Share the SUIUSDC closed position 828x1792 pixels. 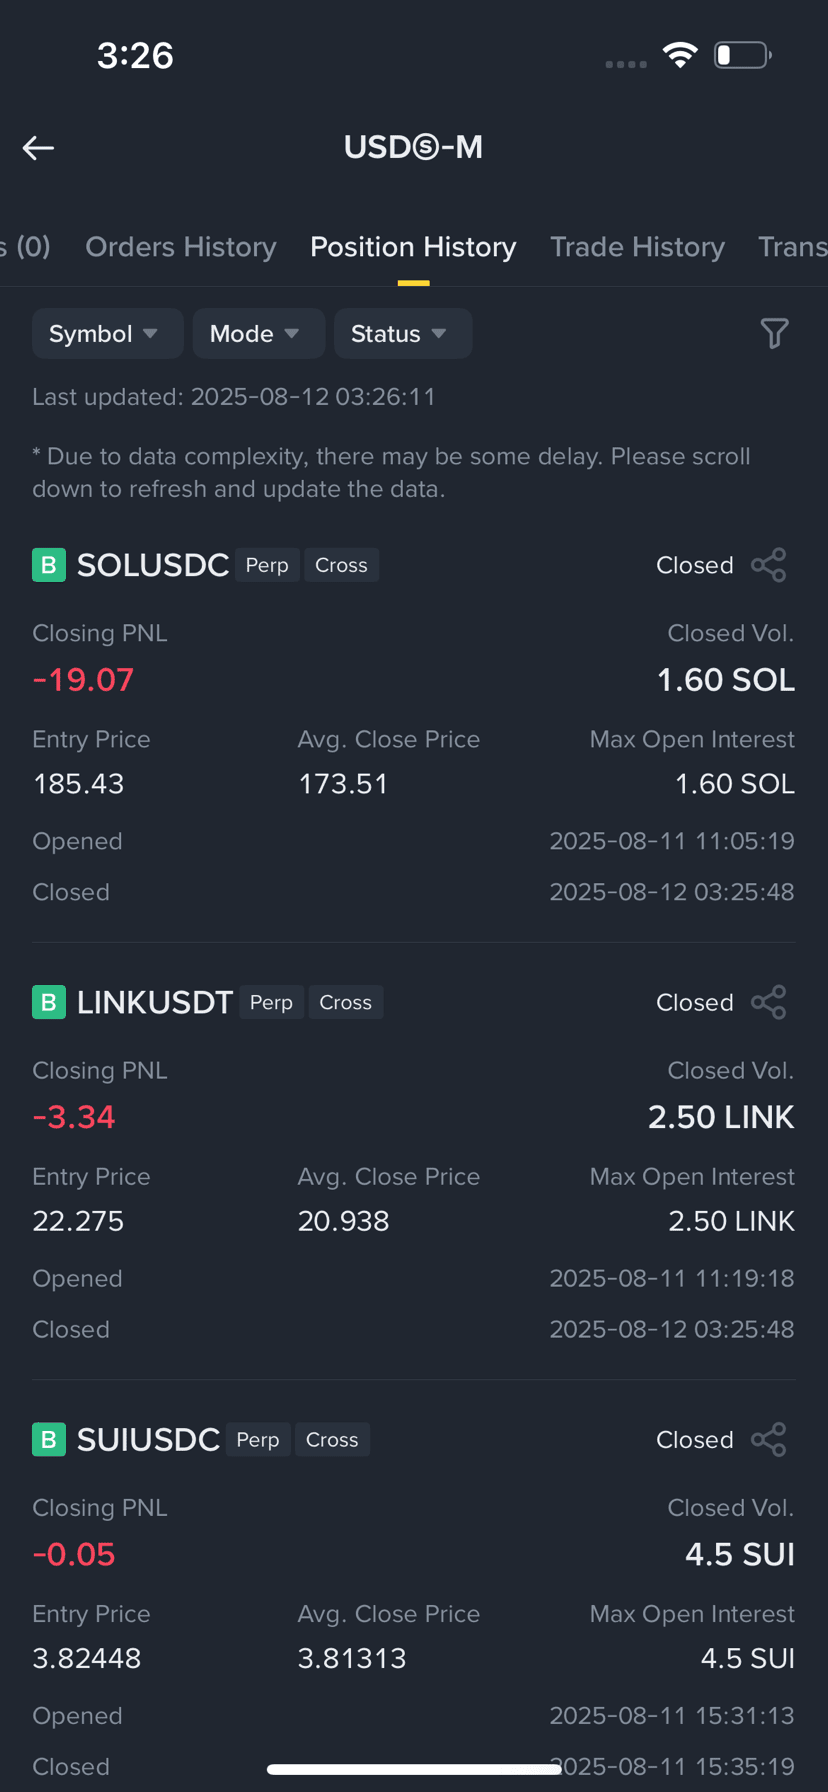coord(768,1439)
